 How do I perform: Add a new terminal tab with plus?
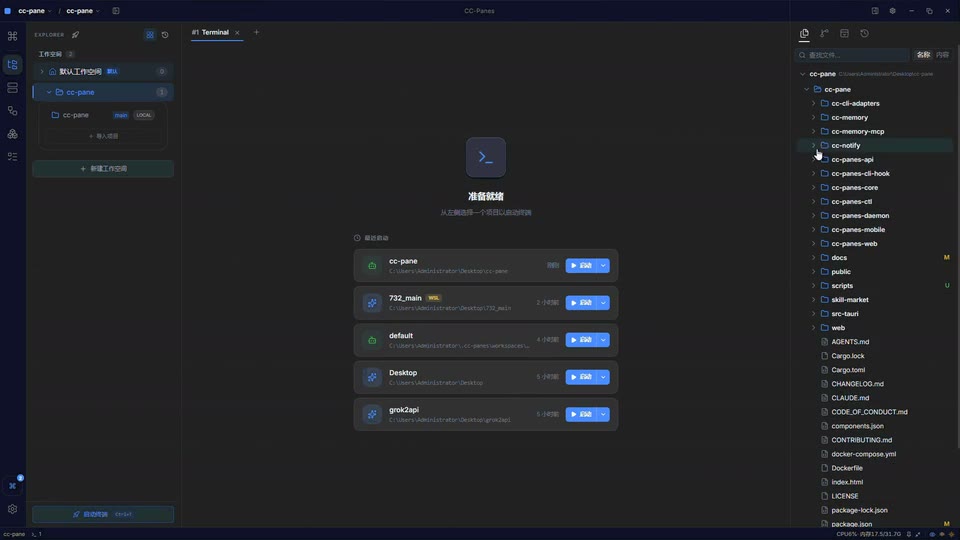point(256,32)
